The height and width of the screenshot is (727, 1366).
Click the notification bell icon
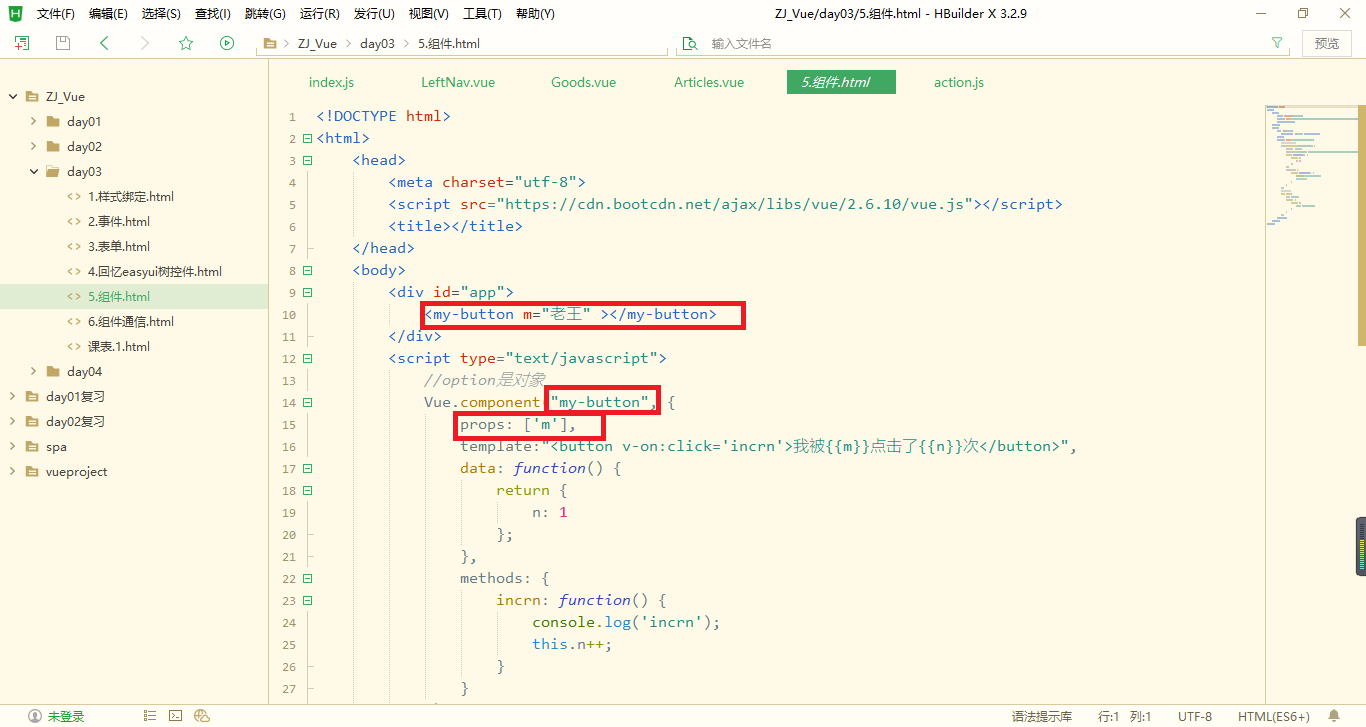click(1334, 716)
